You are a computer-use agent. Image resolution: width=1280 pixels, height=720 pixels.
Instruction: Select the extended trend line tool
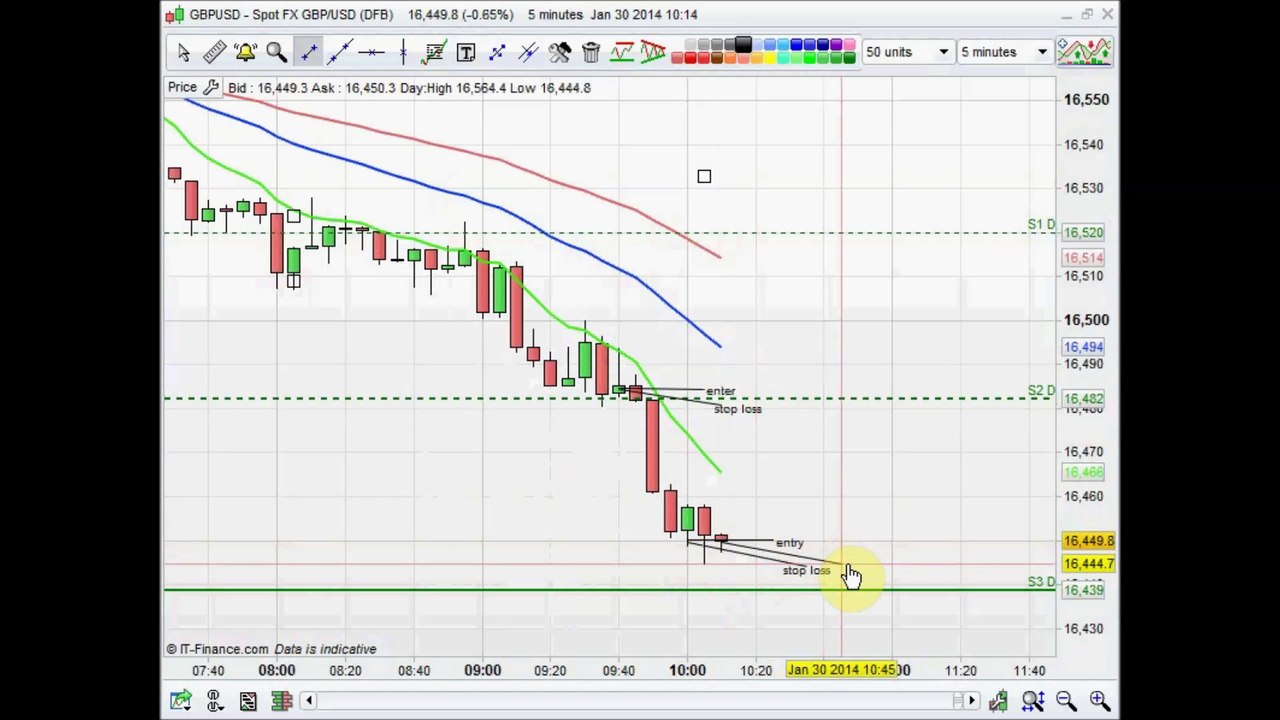[340, 52]
